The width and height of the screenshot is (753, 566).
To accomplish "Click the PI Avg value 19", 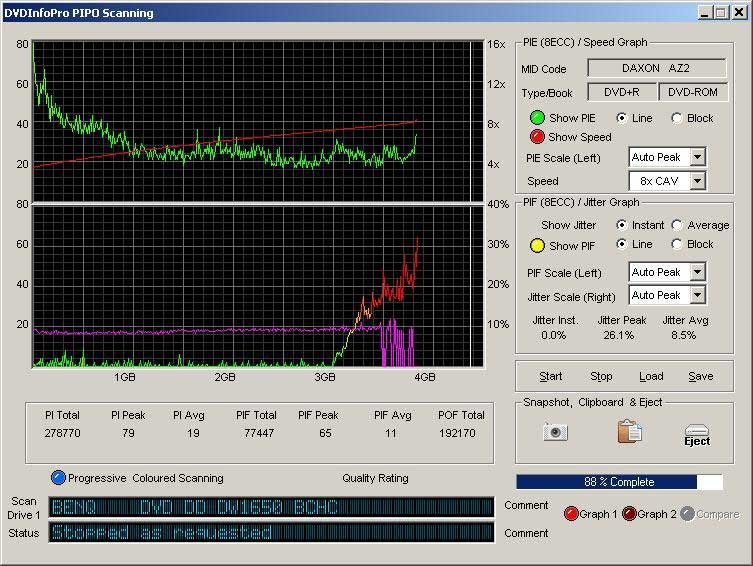I will (193, 433).
